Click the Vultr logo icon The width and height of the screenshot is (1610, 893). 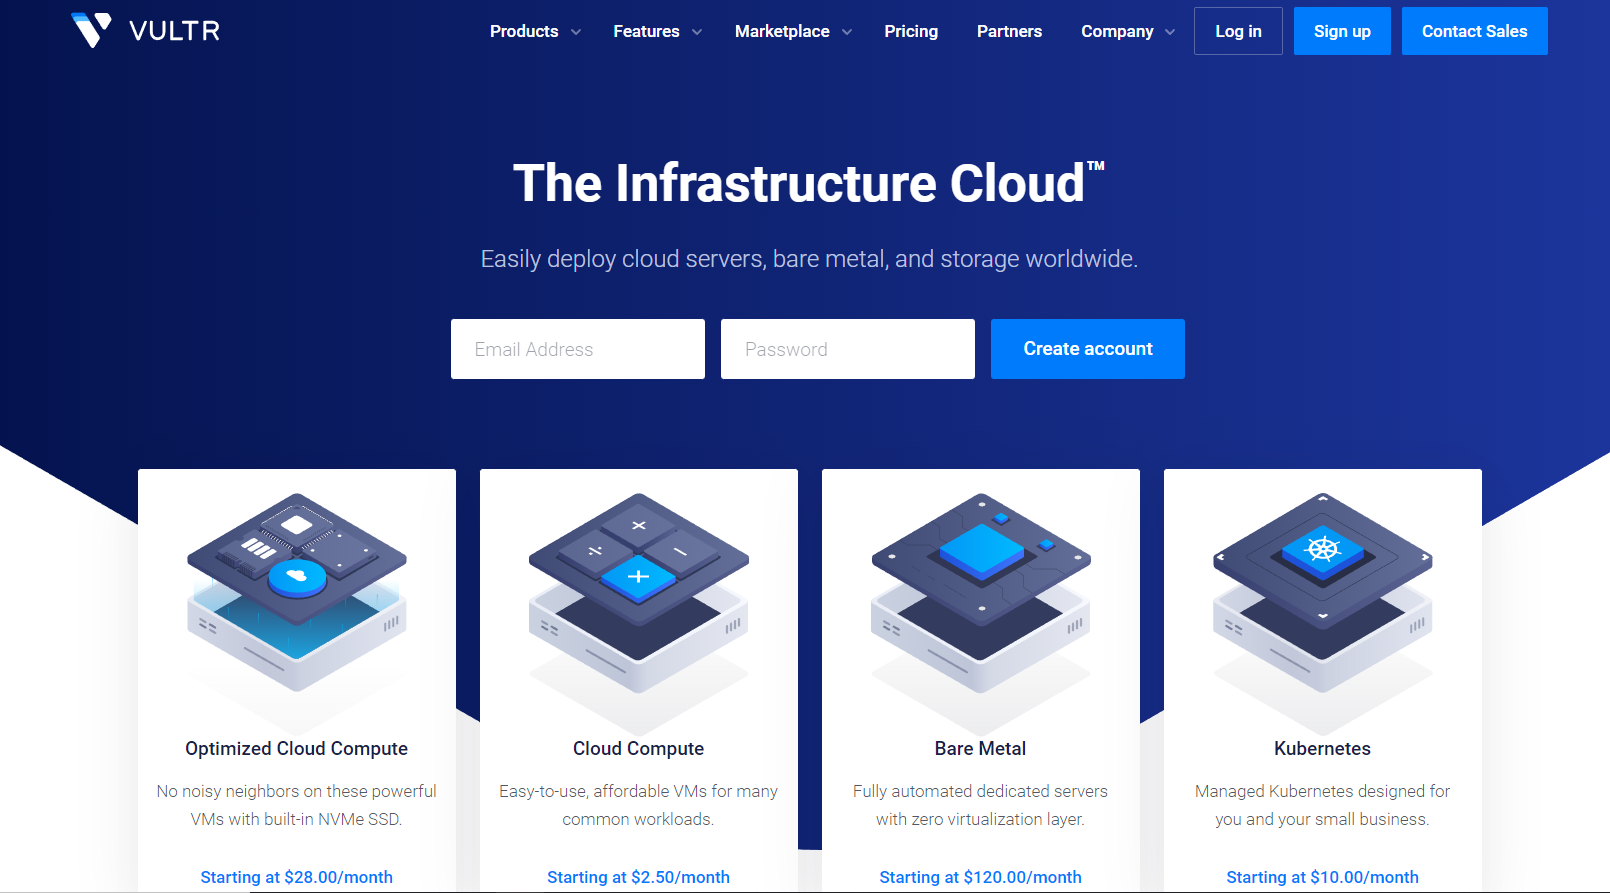click(91, 30)
